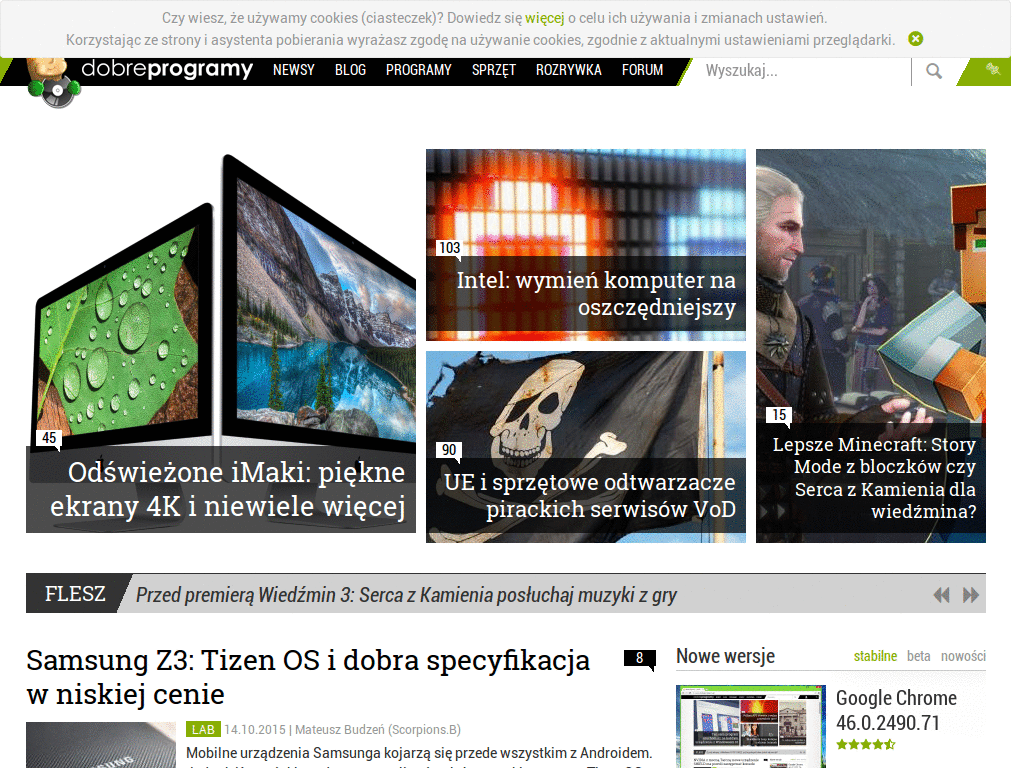Click the Google Chrome star rating

866,744
